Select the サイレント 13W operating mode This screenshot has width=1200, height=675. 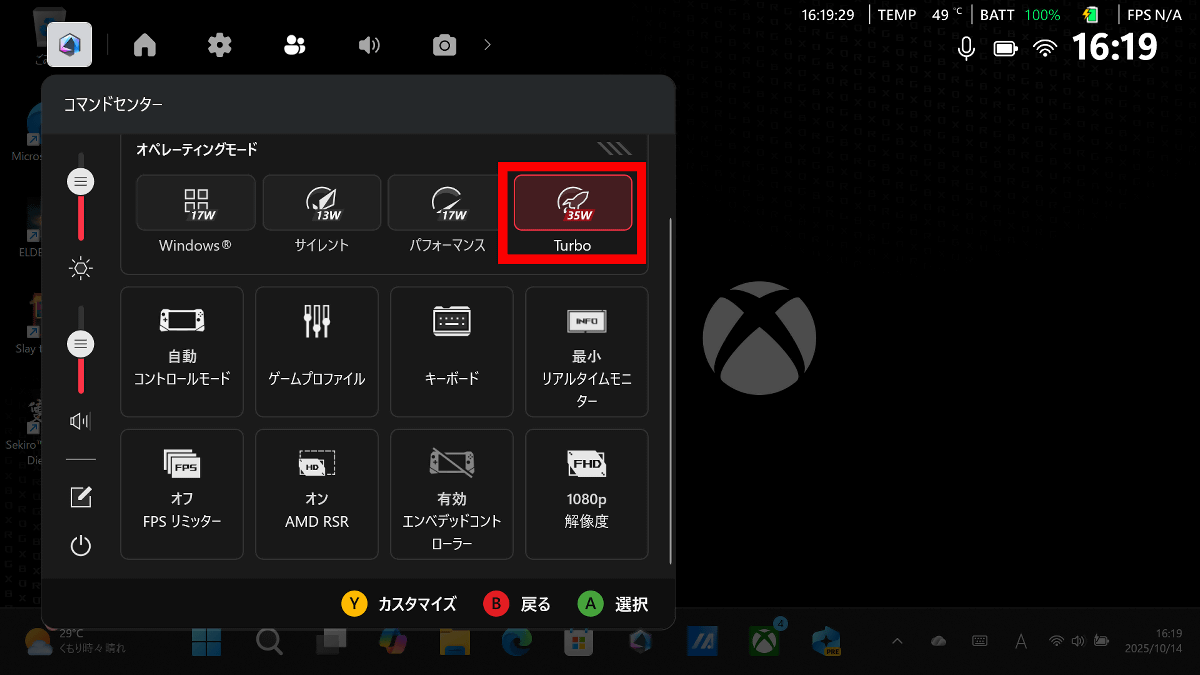tap(321, 214)
